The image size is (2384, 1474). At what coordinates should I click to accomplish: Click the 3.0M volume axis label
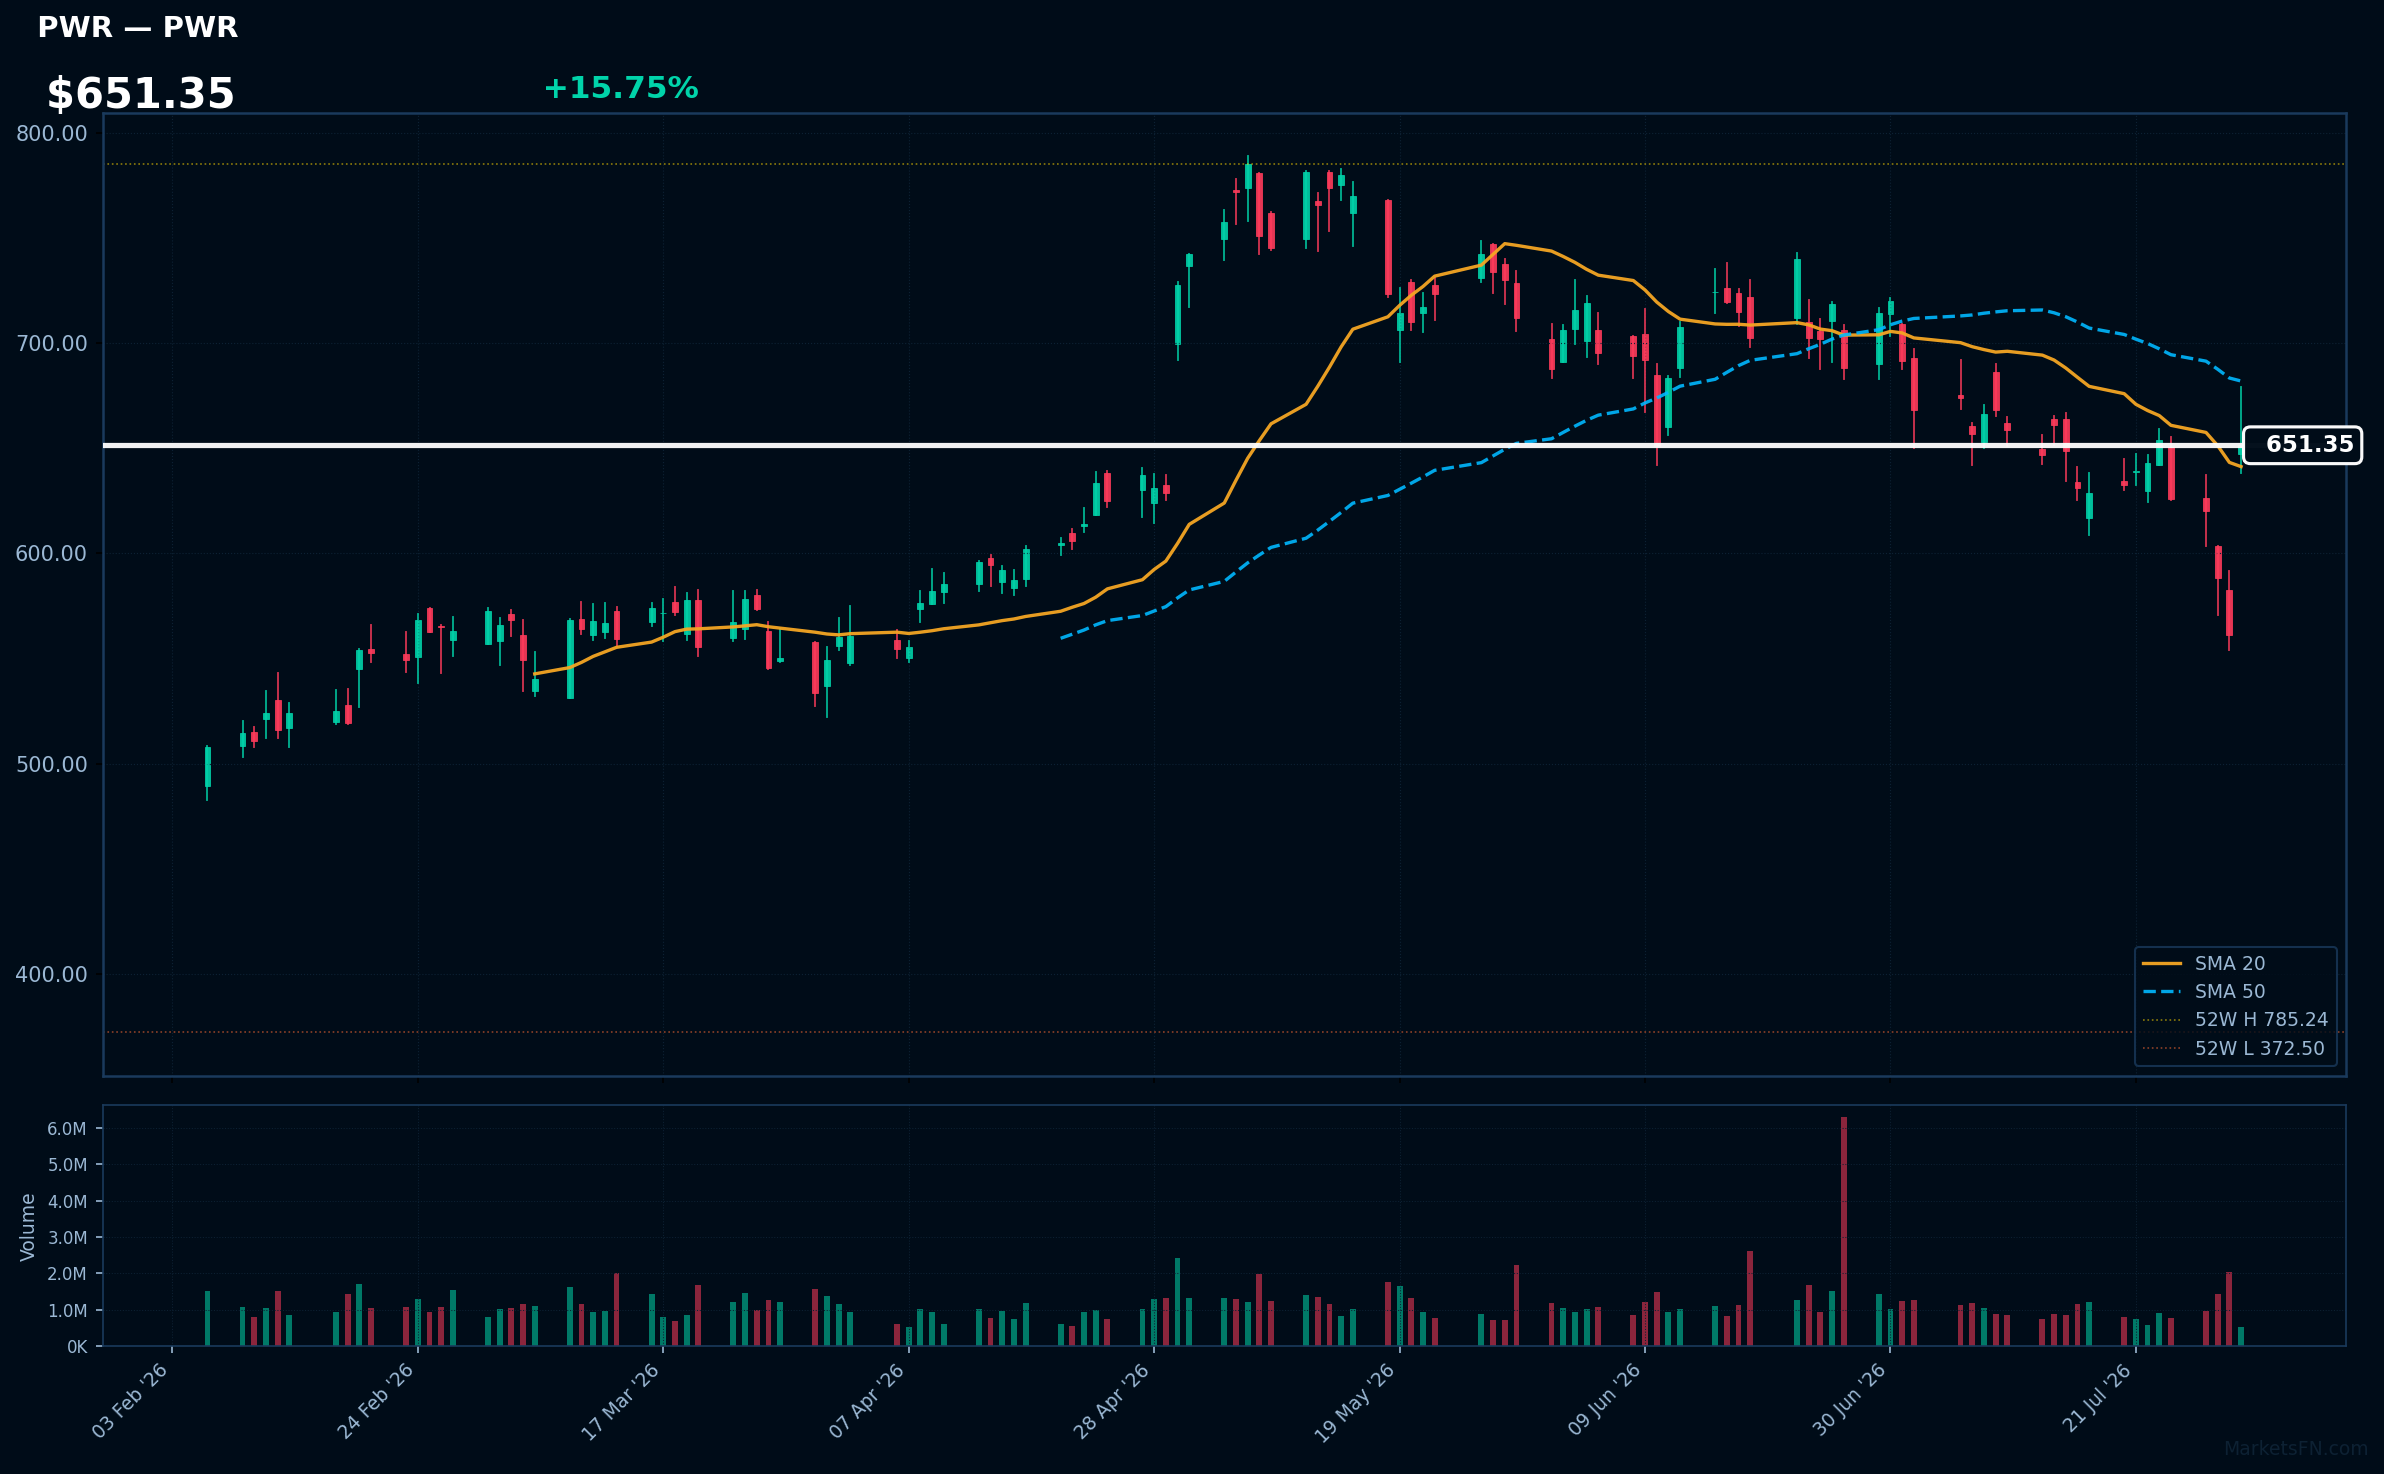(x=67, y=1238)
